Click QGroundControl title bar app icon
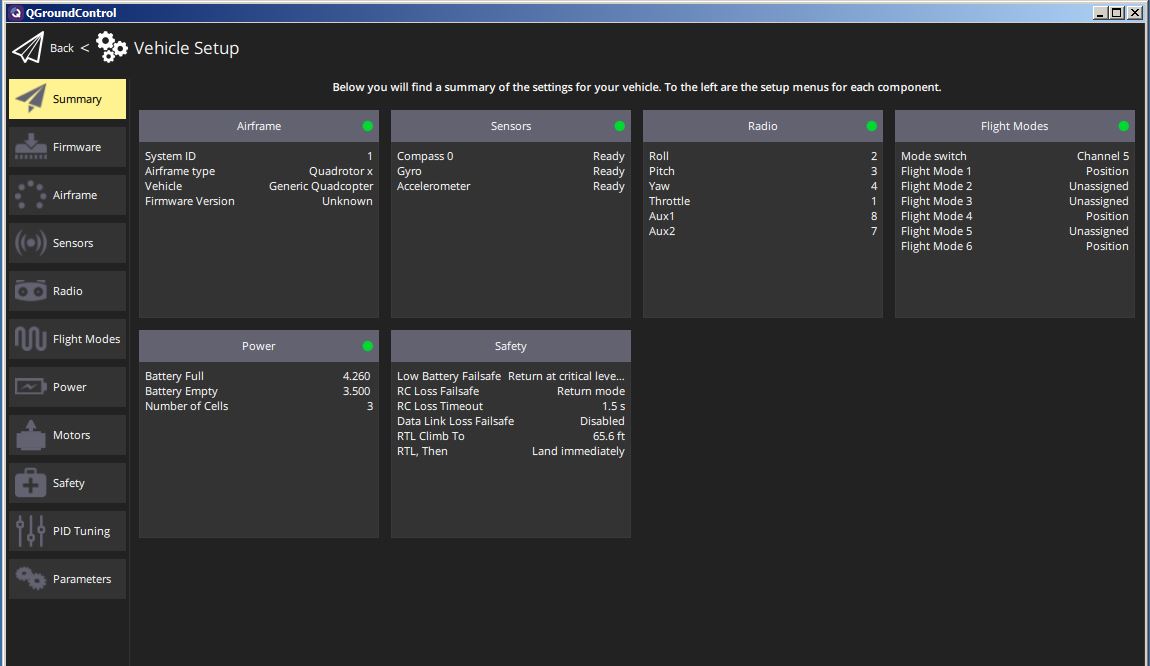The width and height of the screenshot is (1150, 666). coord(15,12)
